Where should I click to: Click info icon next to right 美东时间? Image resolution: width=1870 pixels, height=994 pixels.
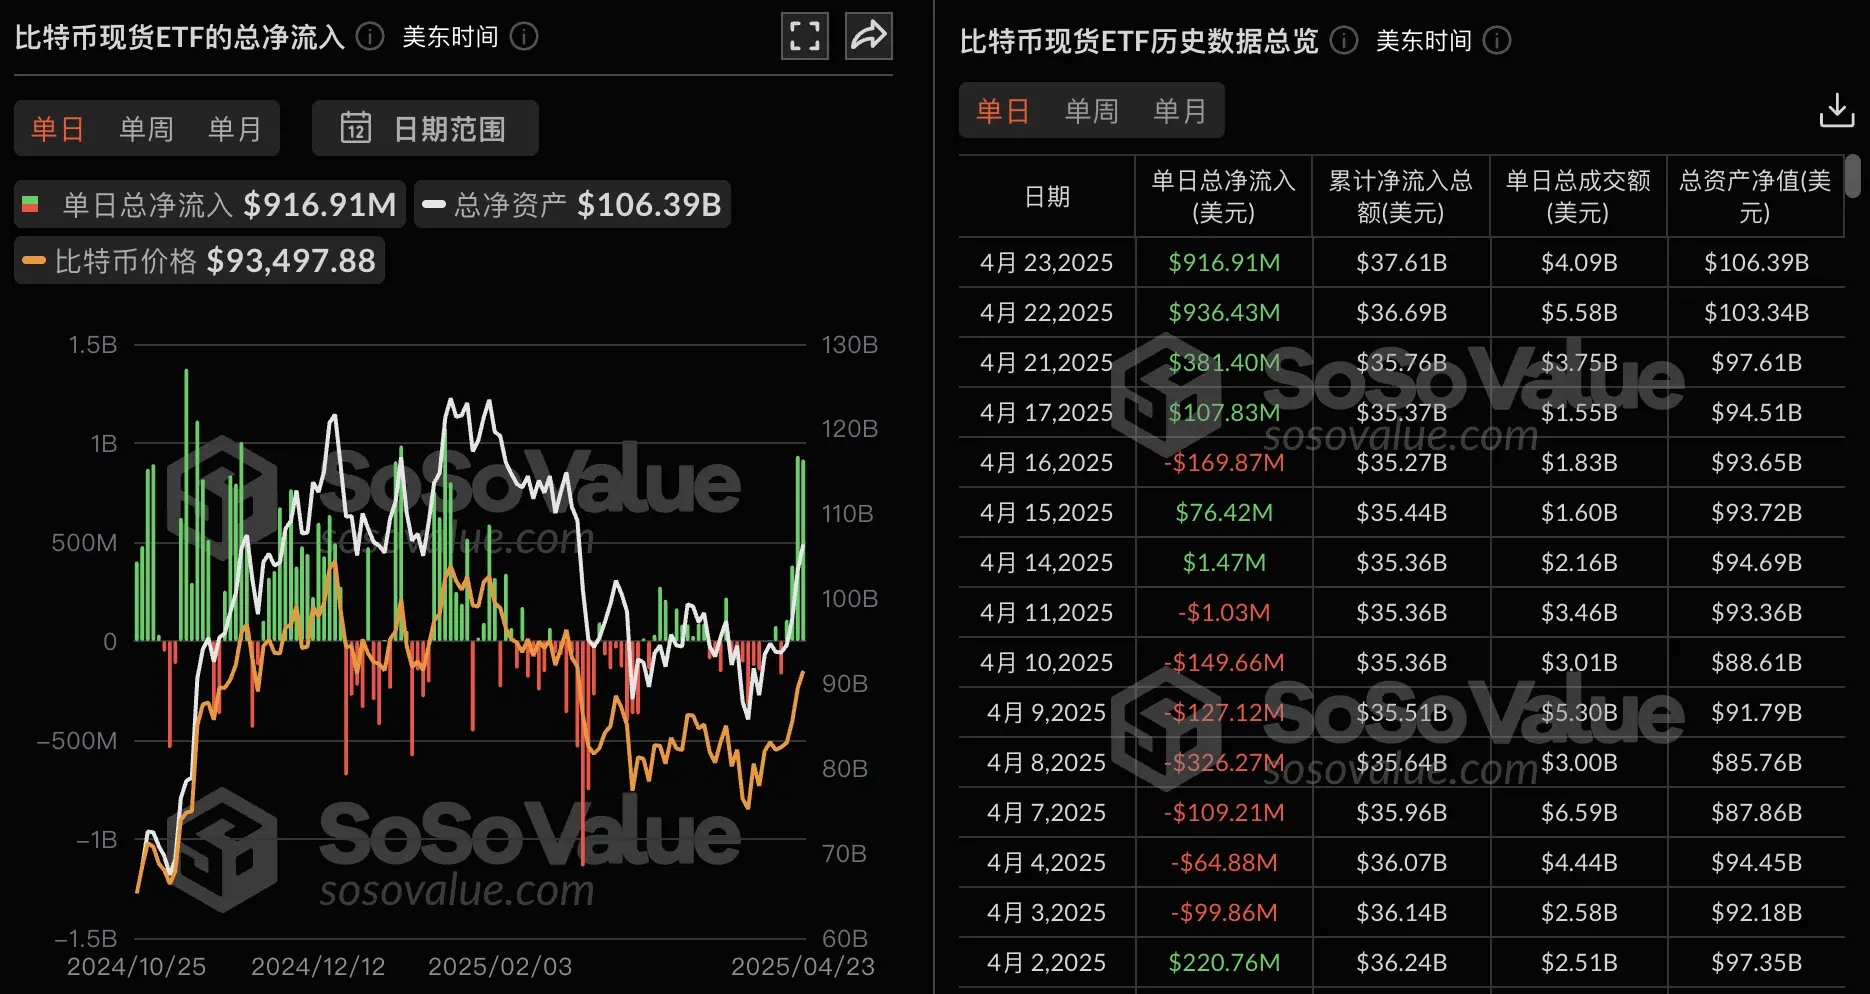click(x=1497, y=40)
